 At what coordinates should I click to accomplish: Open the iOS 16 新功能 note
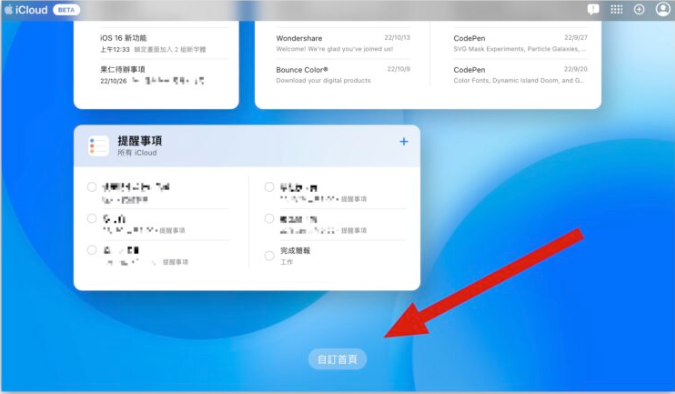(x=164, y=43)
